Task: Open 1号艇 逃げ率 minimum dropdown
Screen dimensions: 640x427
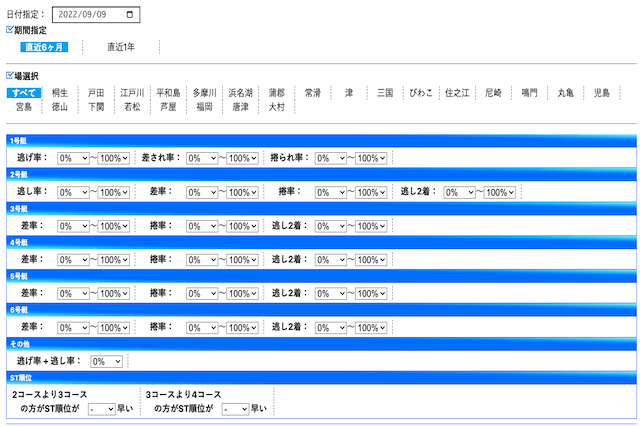Action: click(75, 158)
